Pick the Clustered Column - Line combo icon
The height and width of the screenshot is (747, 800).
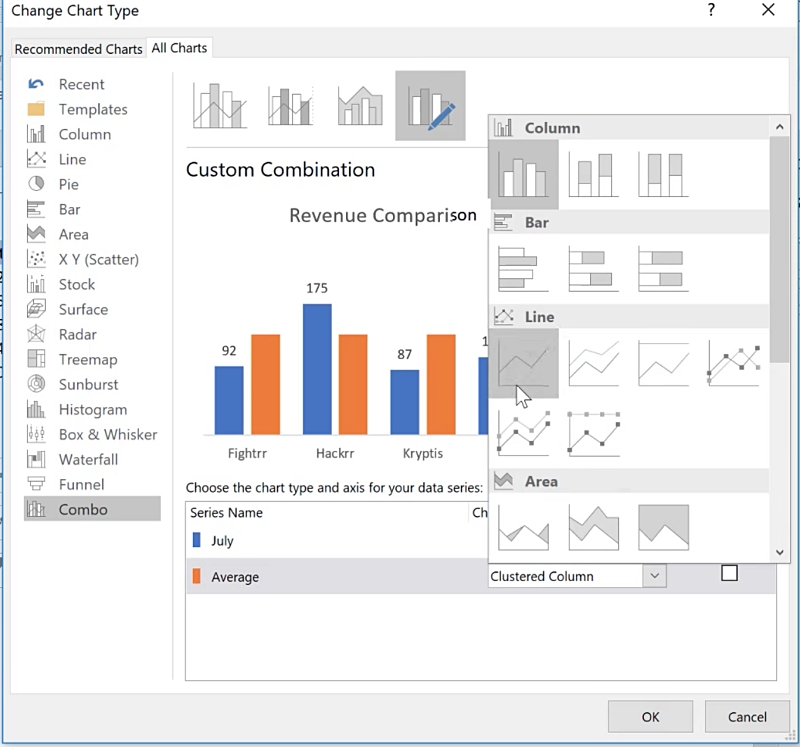coord(220,106)
